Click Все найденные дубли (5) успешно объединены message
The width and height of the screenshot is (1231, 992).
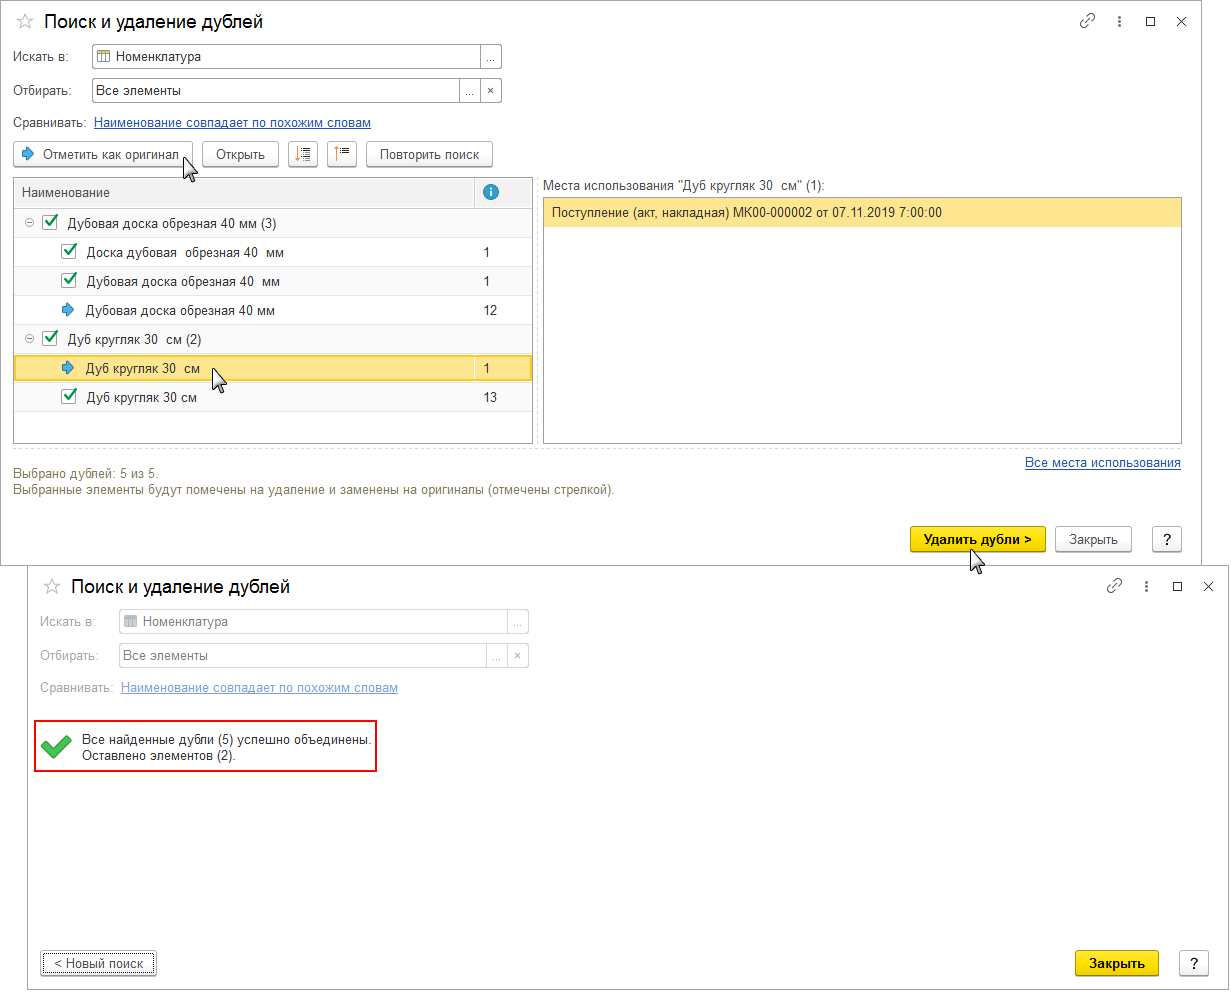coord(227,740)
